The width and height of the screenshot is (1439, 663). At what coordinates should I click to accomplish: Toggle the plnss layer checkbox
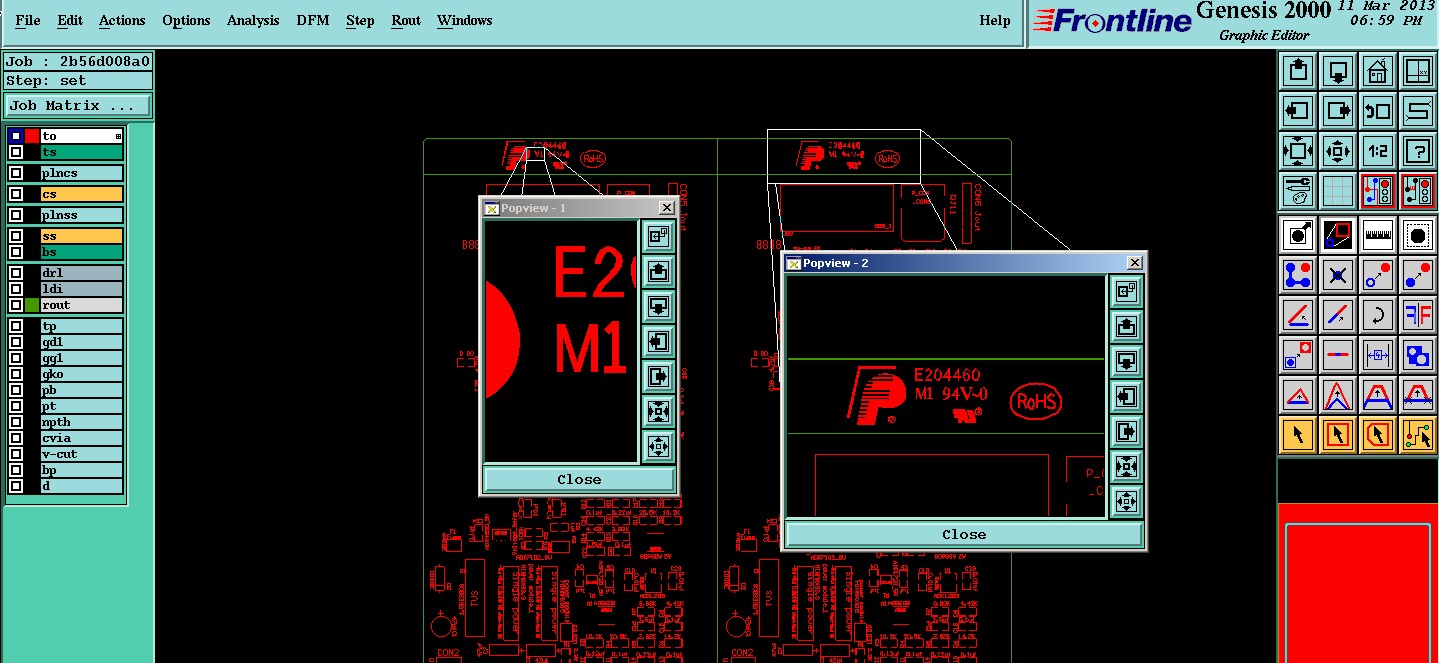15,215
